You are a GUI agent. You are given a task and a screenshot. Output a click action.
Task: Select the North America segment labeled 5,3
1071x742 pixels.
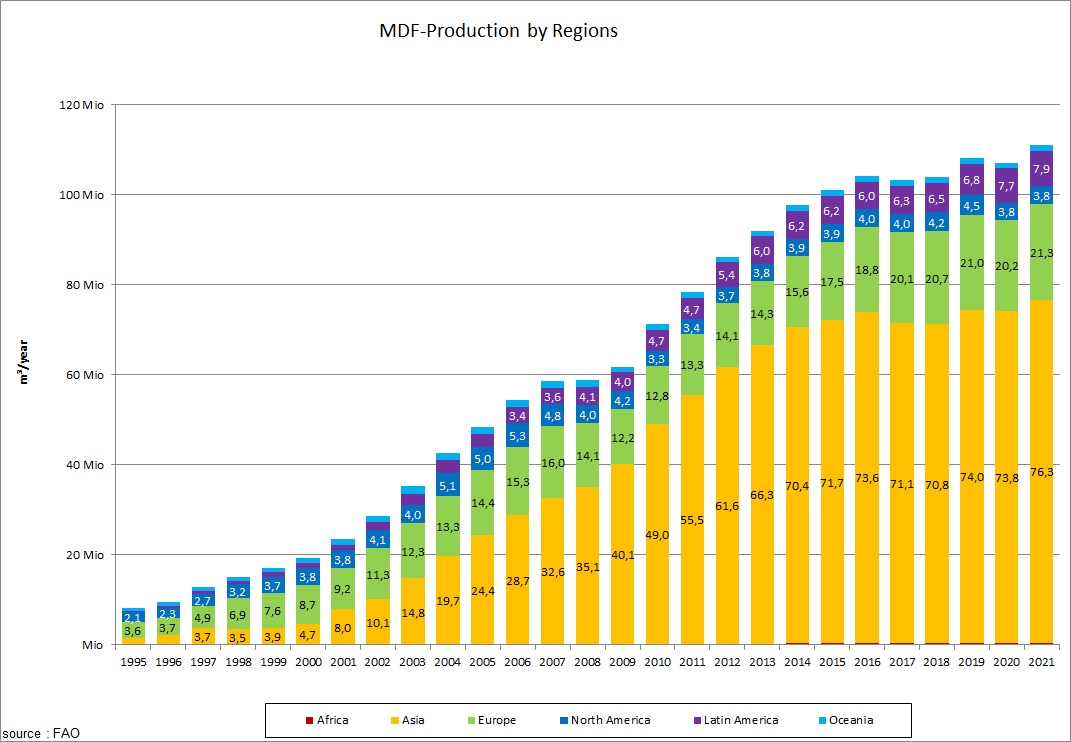(x=518, y=435)
